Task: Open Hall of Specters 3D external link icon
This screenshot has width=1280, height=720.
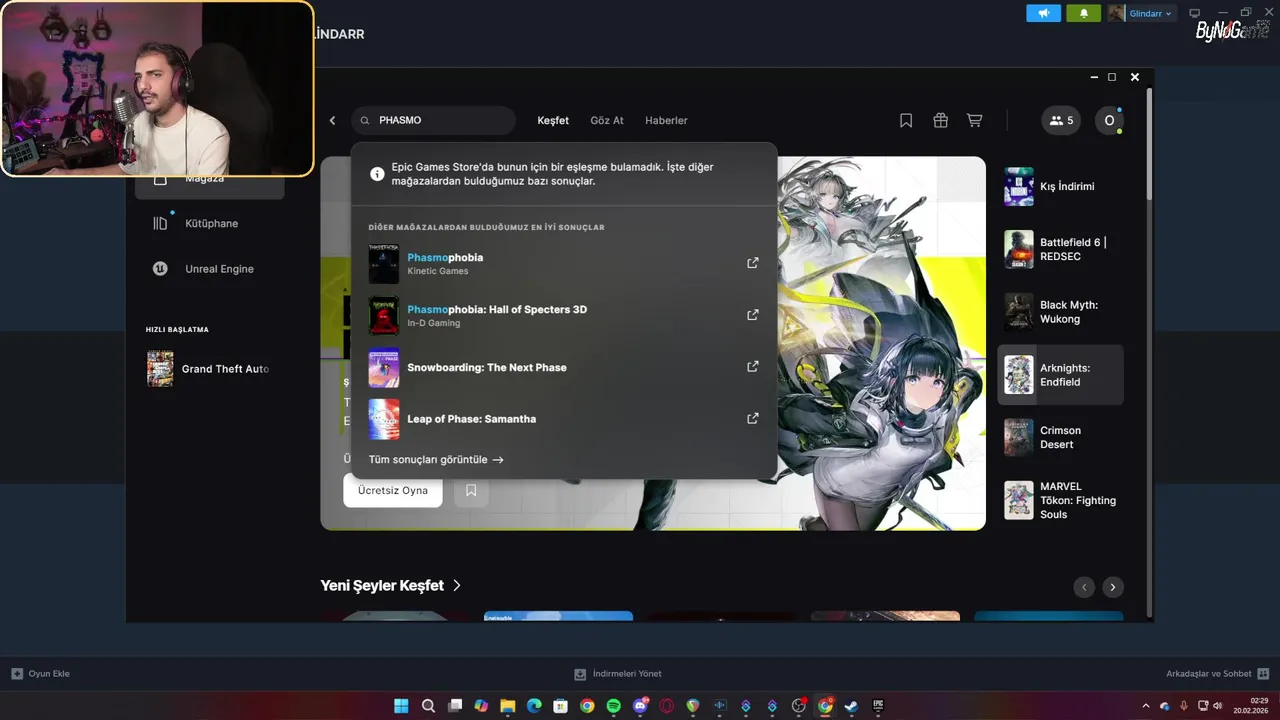Action: tap(753, 315)
